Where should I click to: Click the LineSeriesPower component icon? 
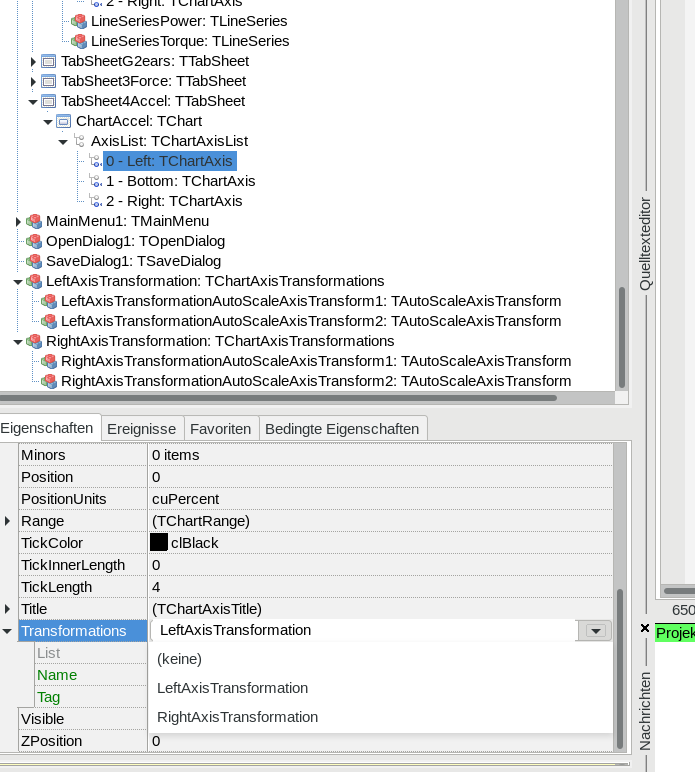click(x=79, y=21)
